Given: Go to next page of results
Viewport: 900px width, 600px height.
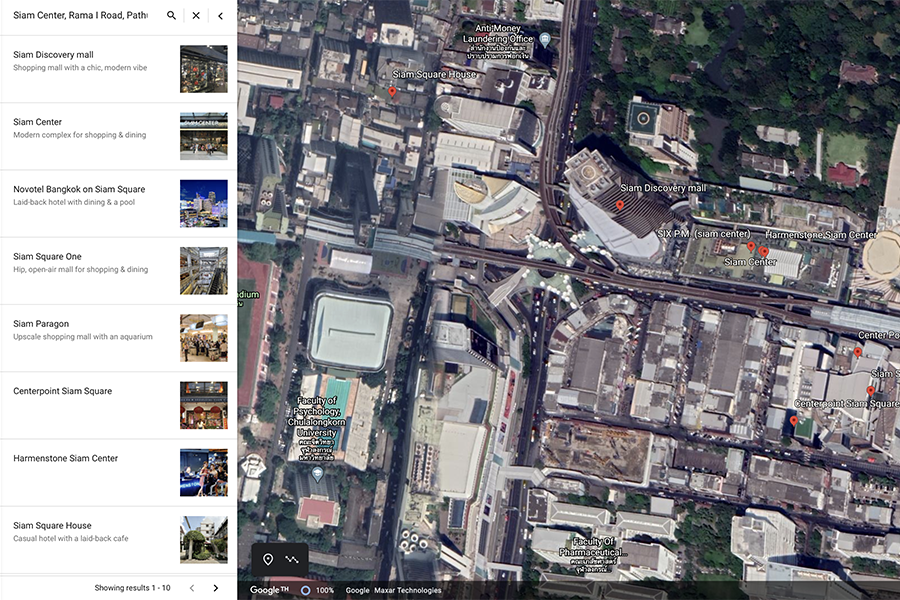Looking at the screenshot, I should click(x=215, y=588).
